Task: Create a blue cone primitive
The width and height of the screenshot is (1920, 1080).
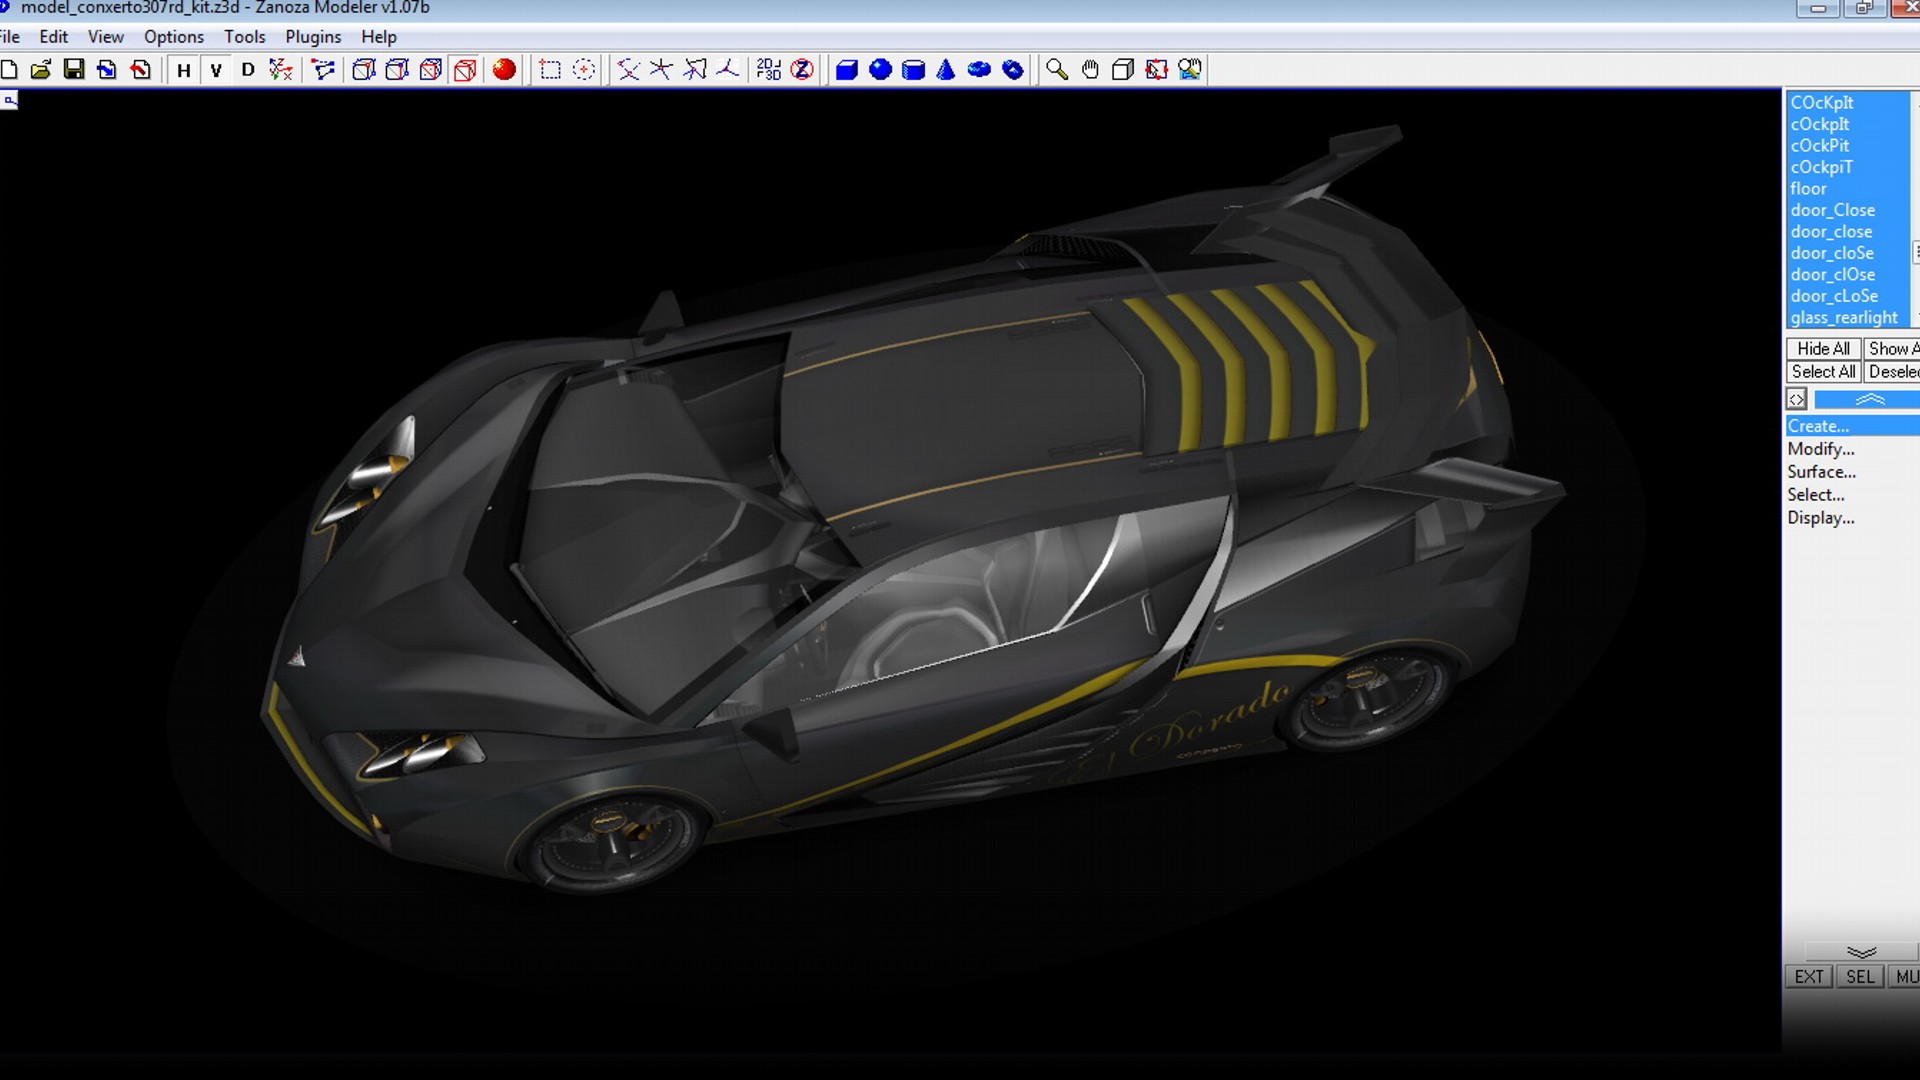Action: [x=946, y=69]
